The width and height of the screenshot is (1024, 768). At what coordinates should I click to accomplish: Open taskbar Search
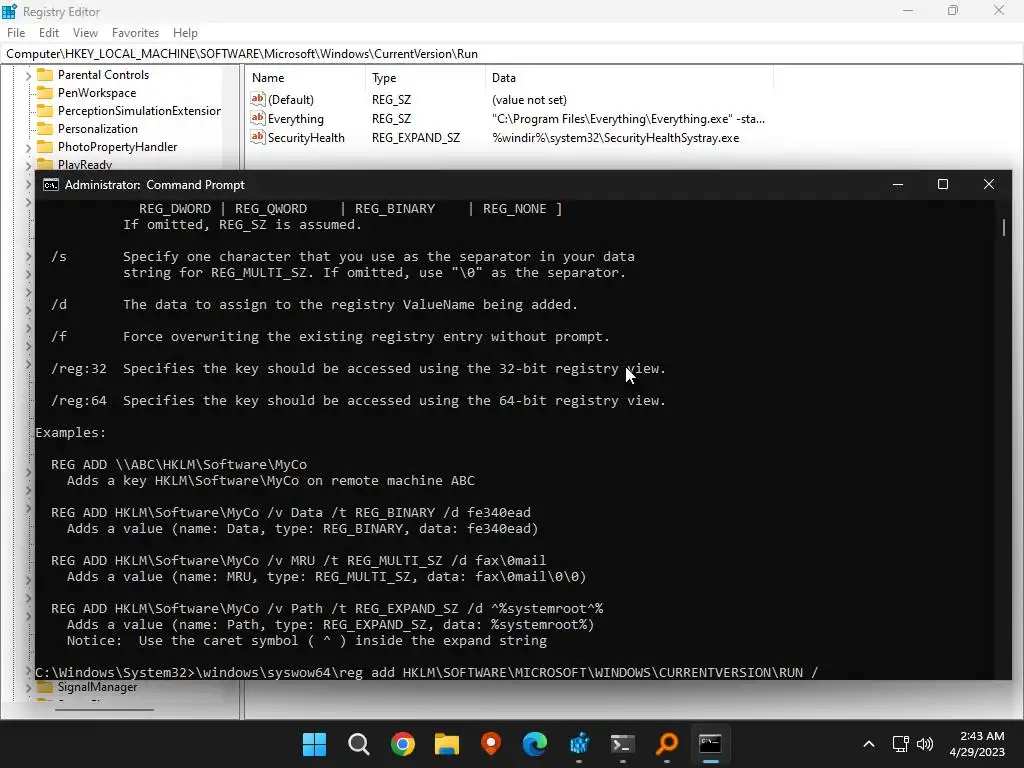[359, 744]
